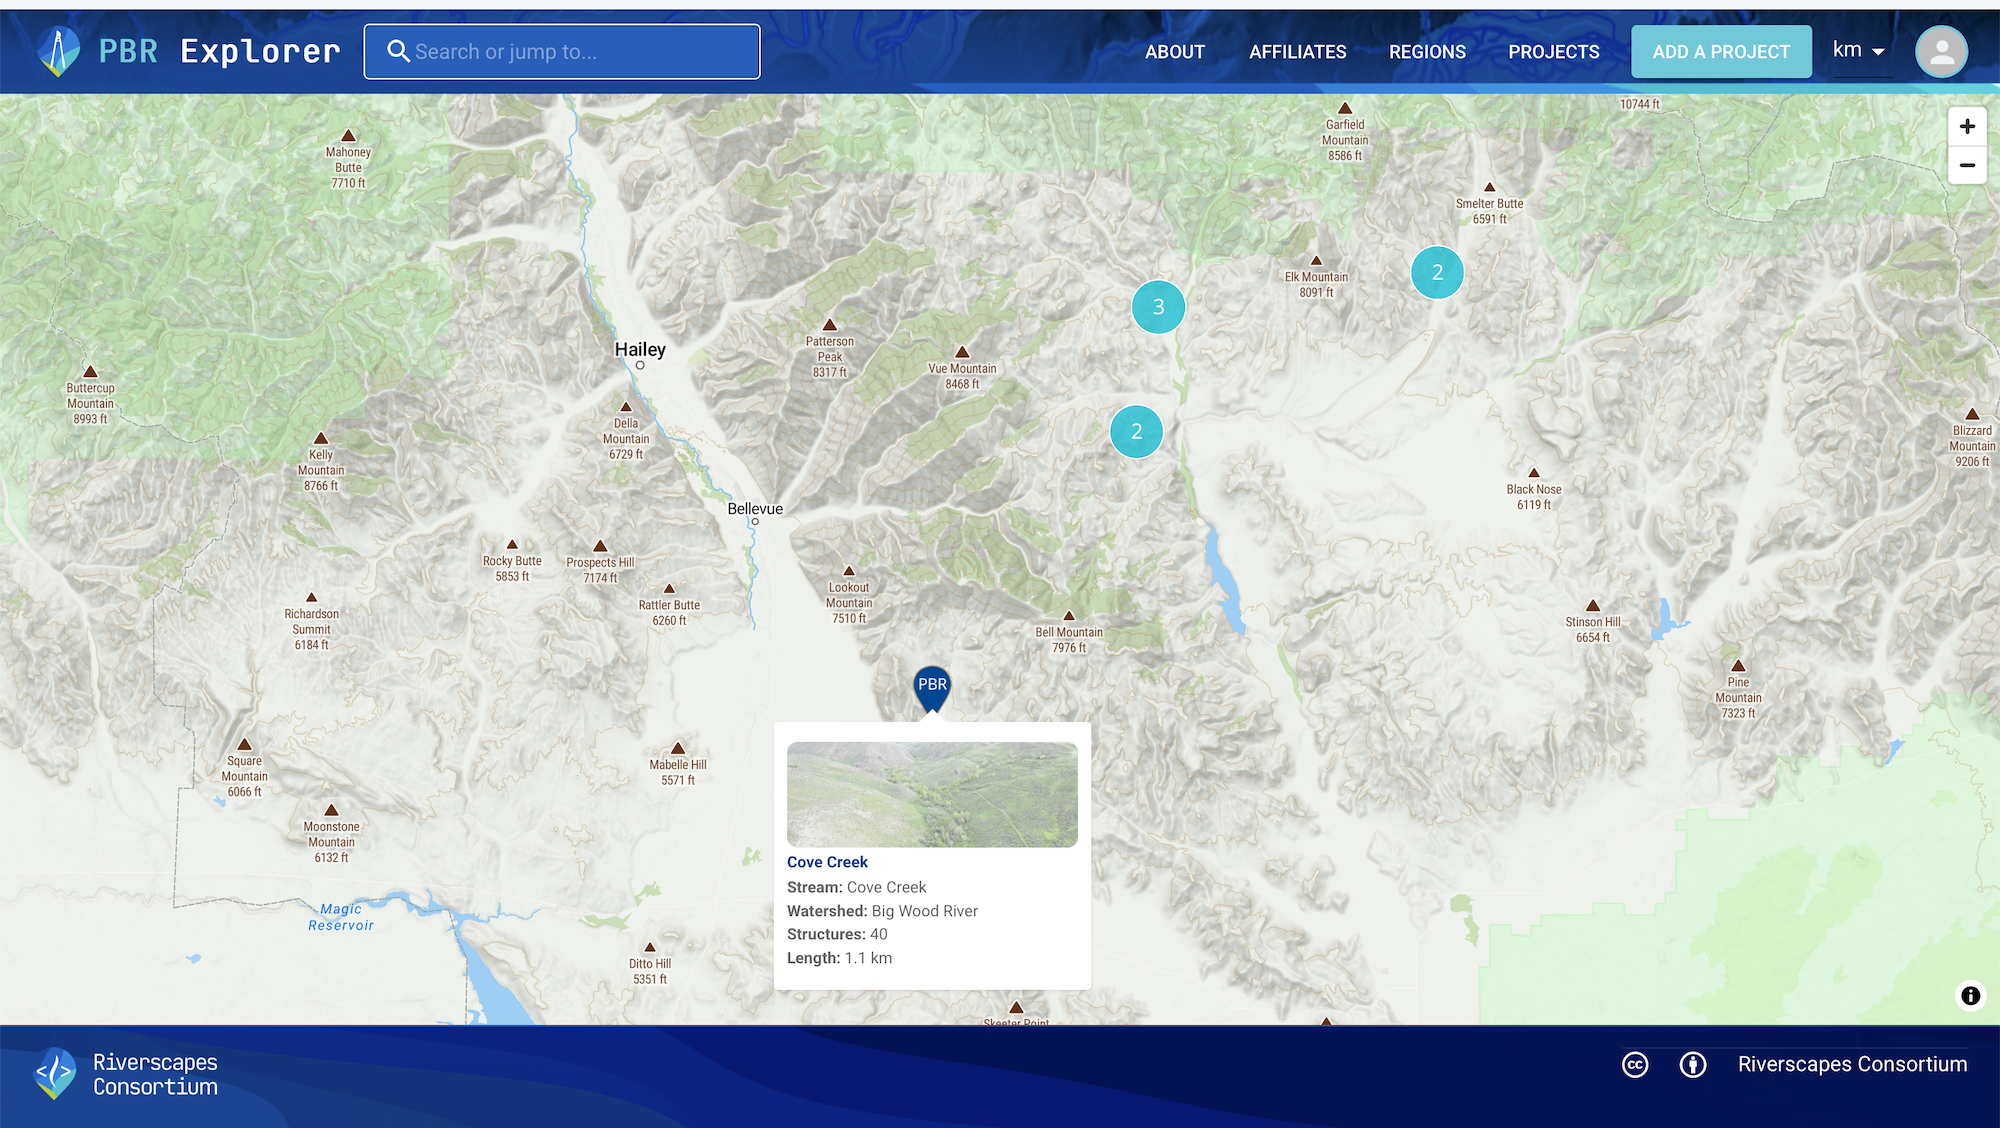Open the ABOUT menu item
The width and height of the screenshot is (2000, 1128).
pyautogui.click(x=1175, y=52)
